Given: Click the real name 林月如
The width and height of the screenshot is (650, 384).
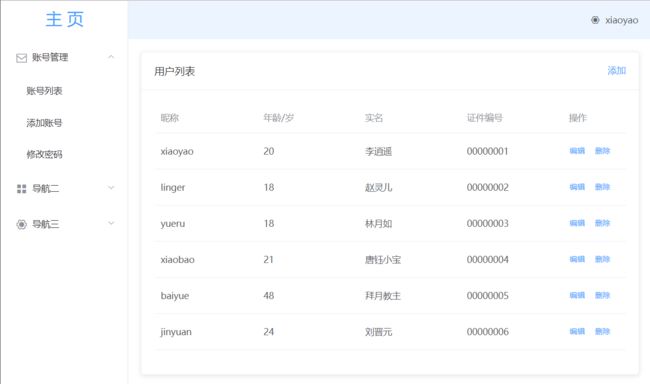Looking at the screenshot, I should (378, 224).
